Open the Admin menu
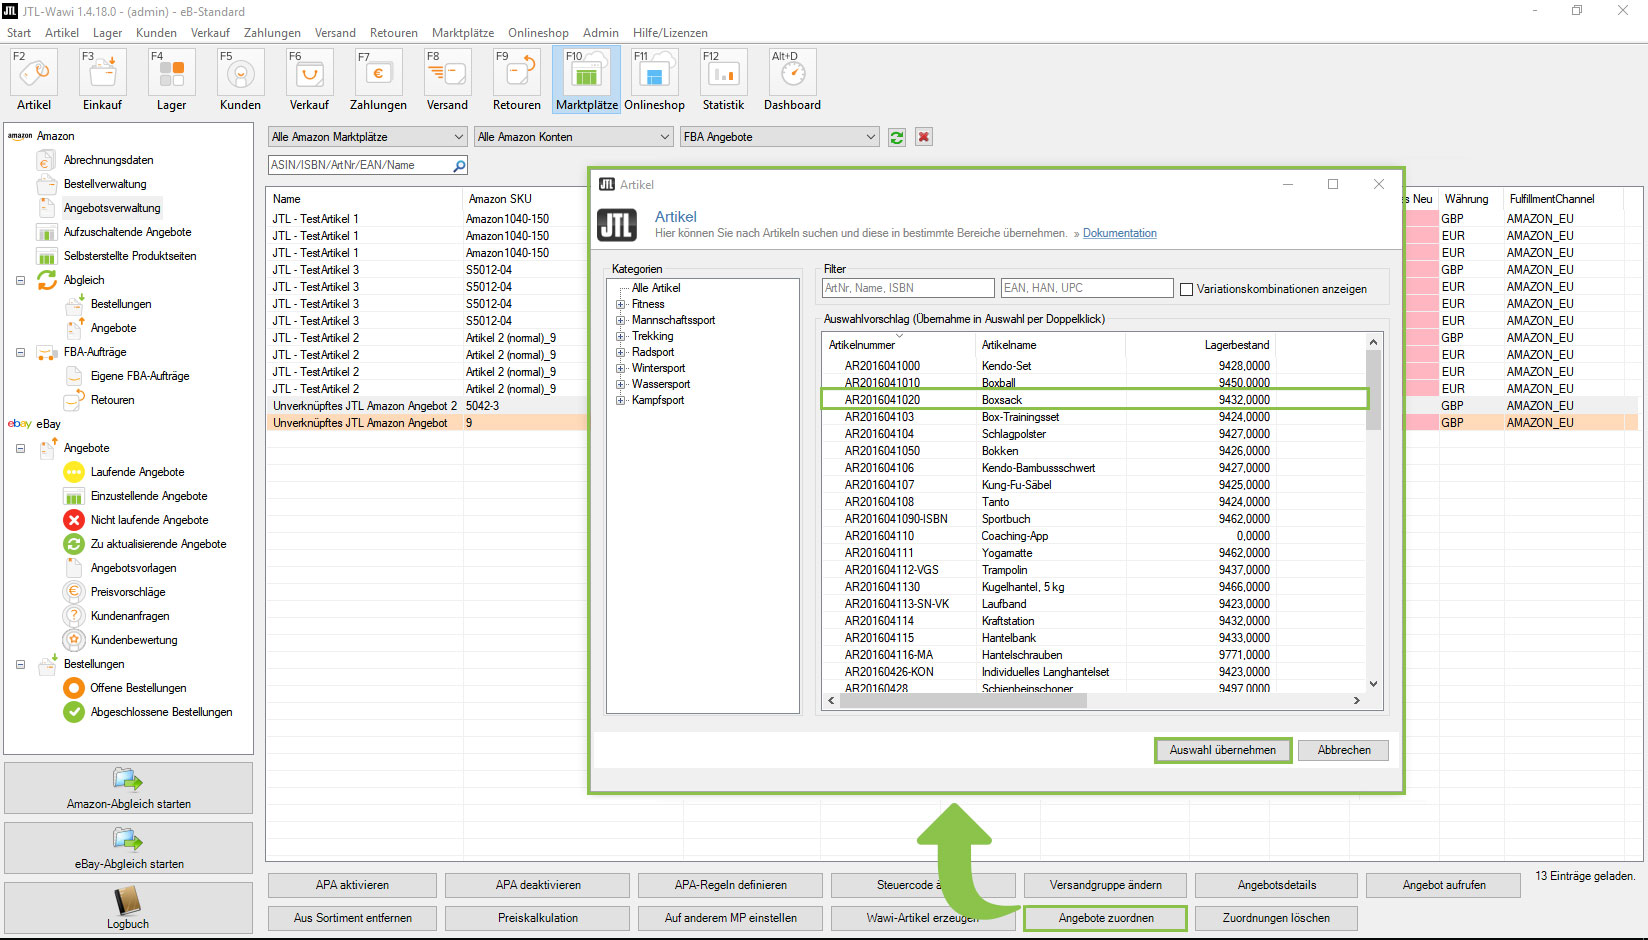This screenshot has height=940, width=1648. point(600,32)
